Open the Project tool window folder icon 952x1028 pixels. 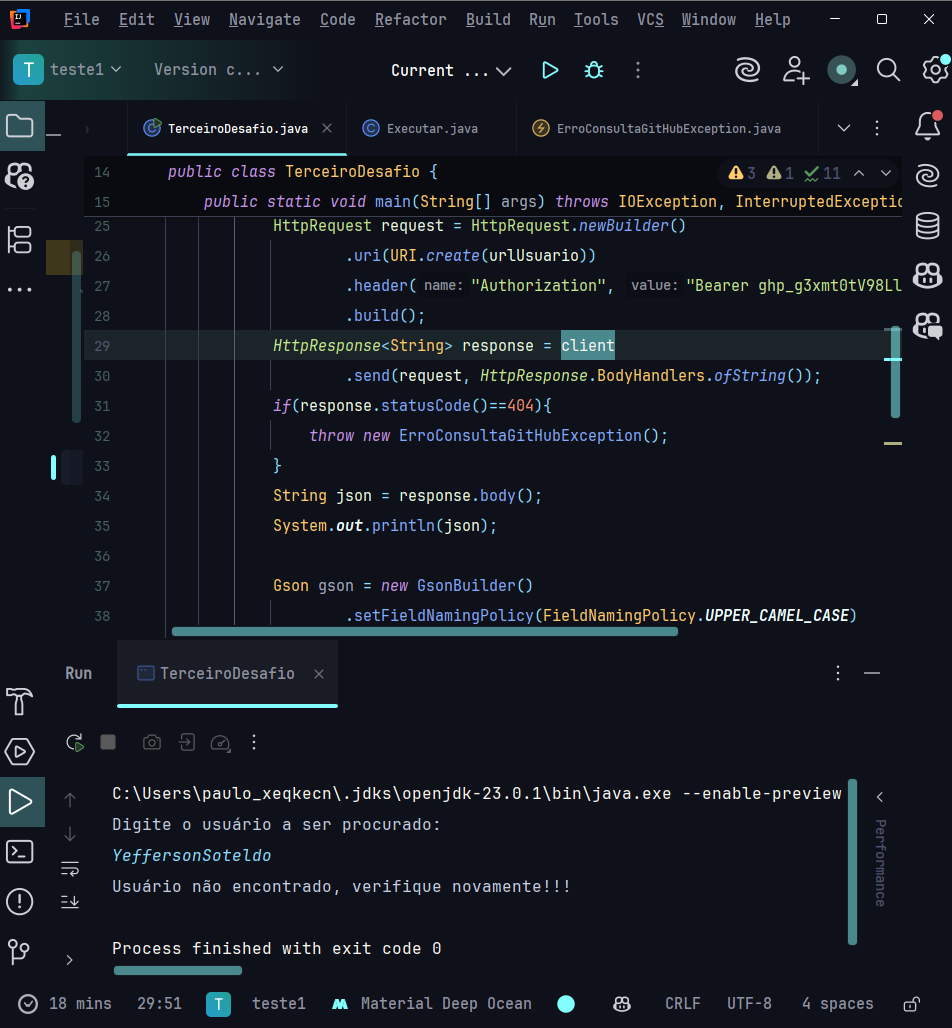[20, 126]
